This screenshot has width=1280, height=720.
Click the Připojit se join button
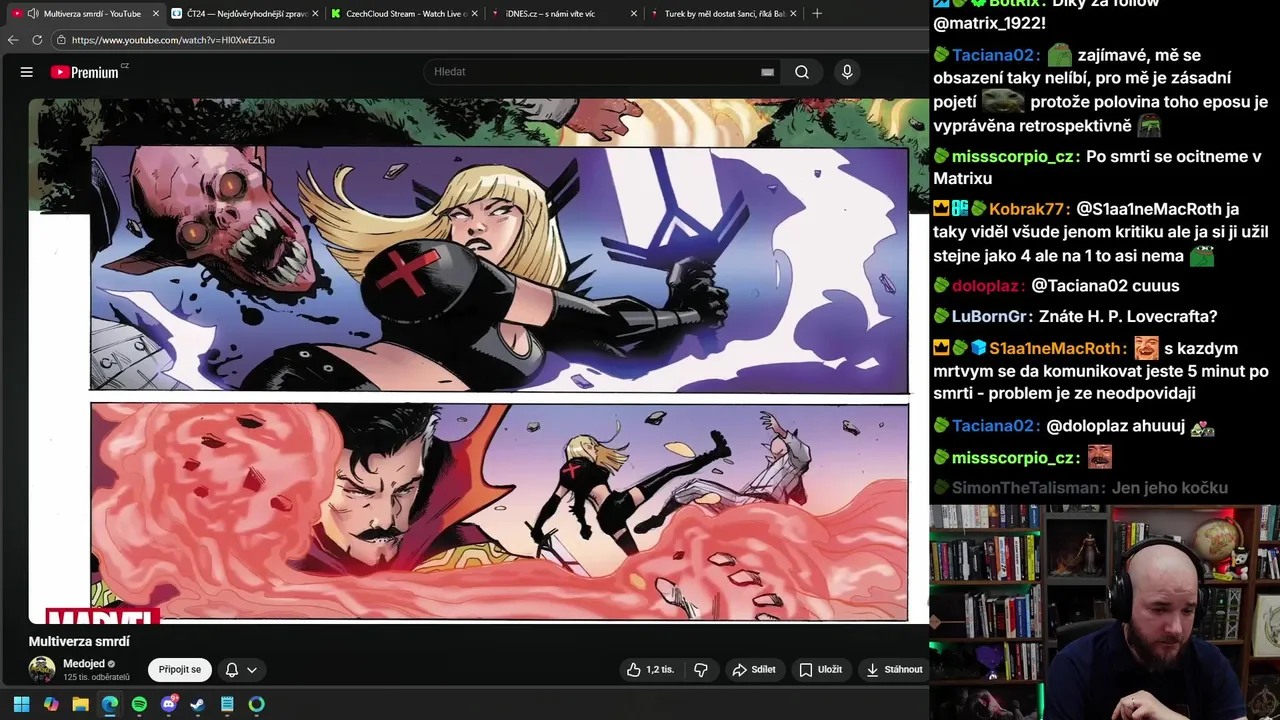click(x=180, y=670)
